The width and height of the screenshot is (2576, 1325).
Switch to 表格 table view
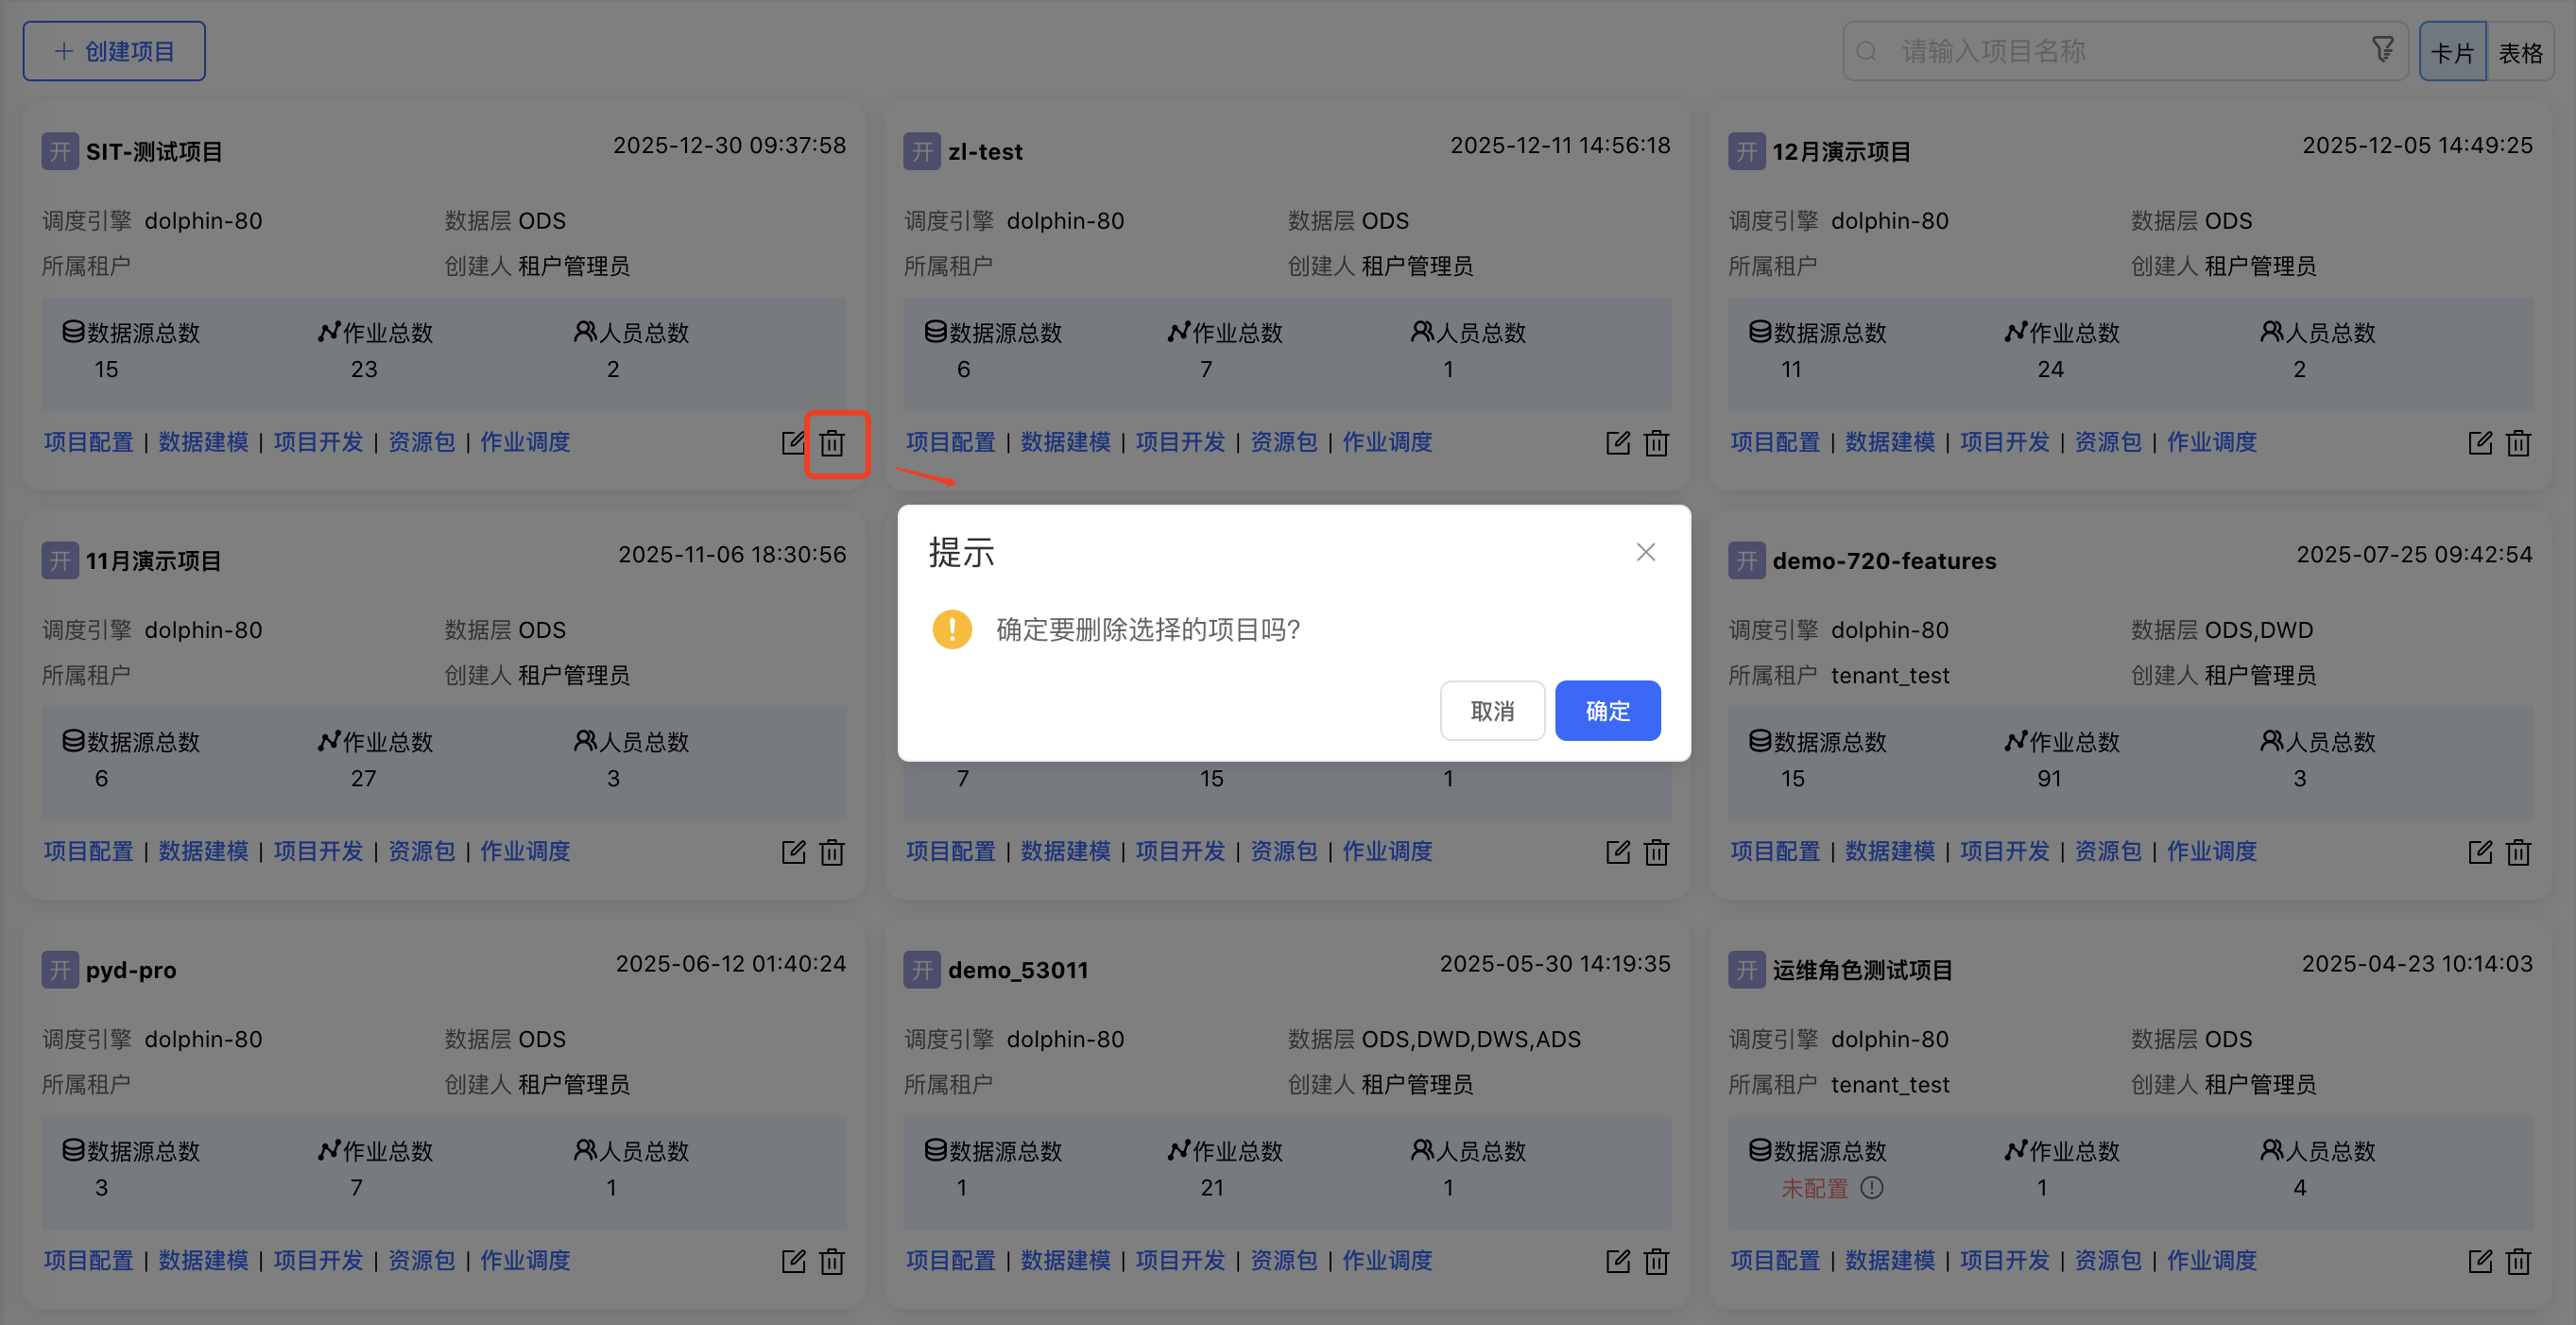click(x=2520, y=52)
